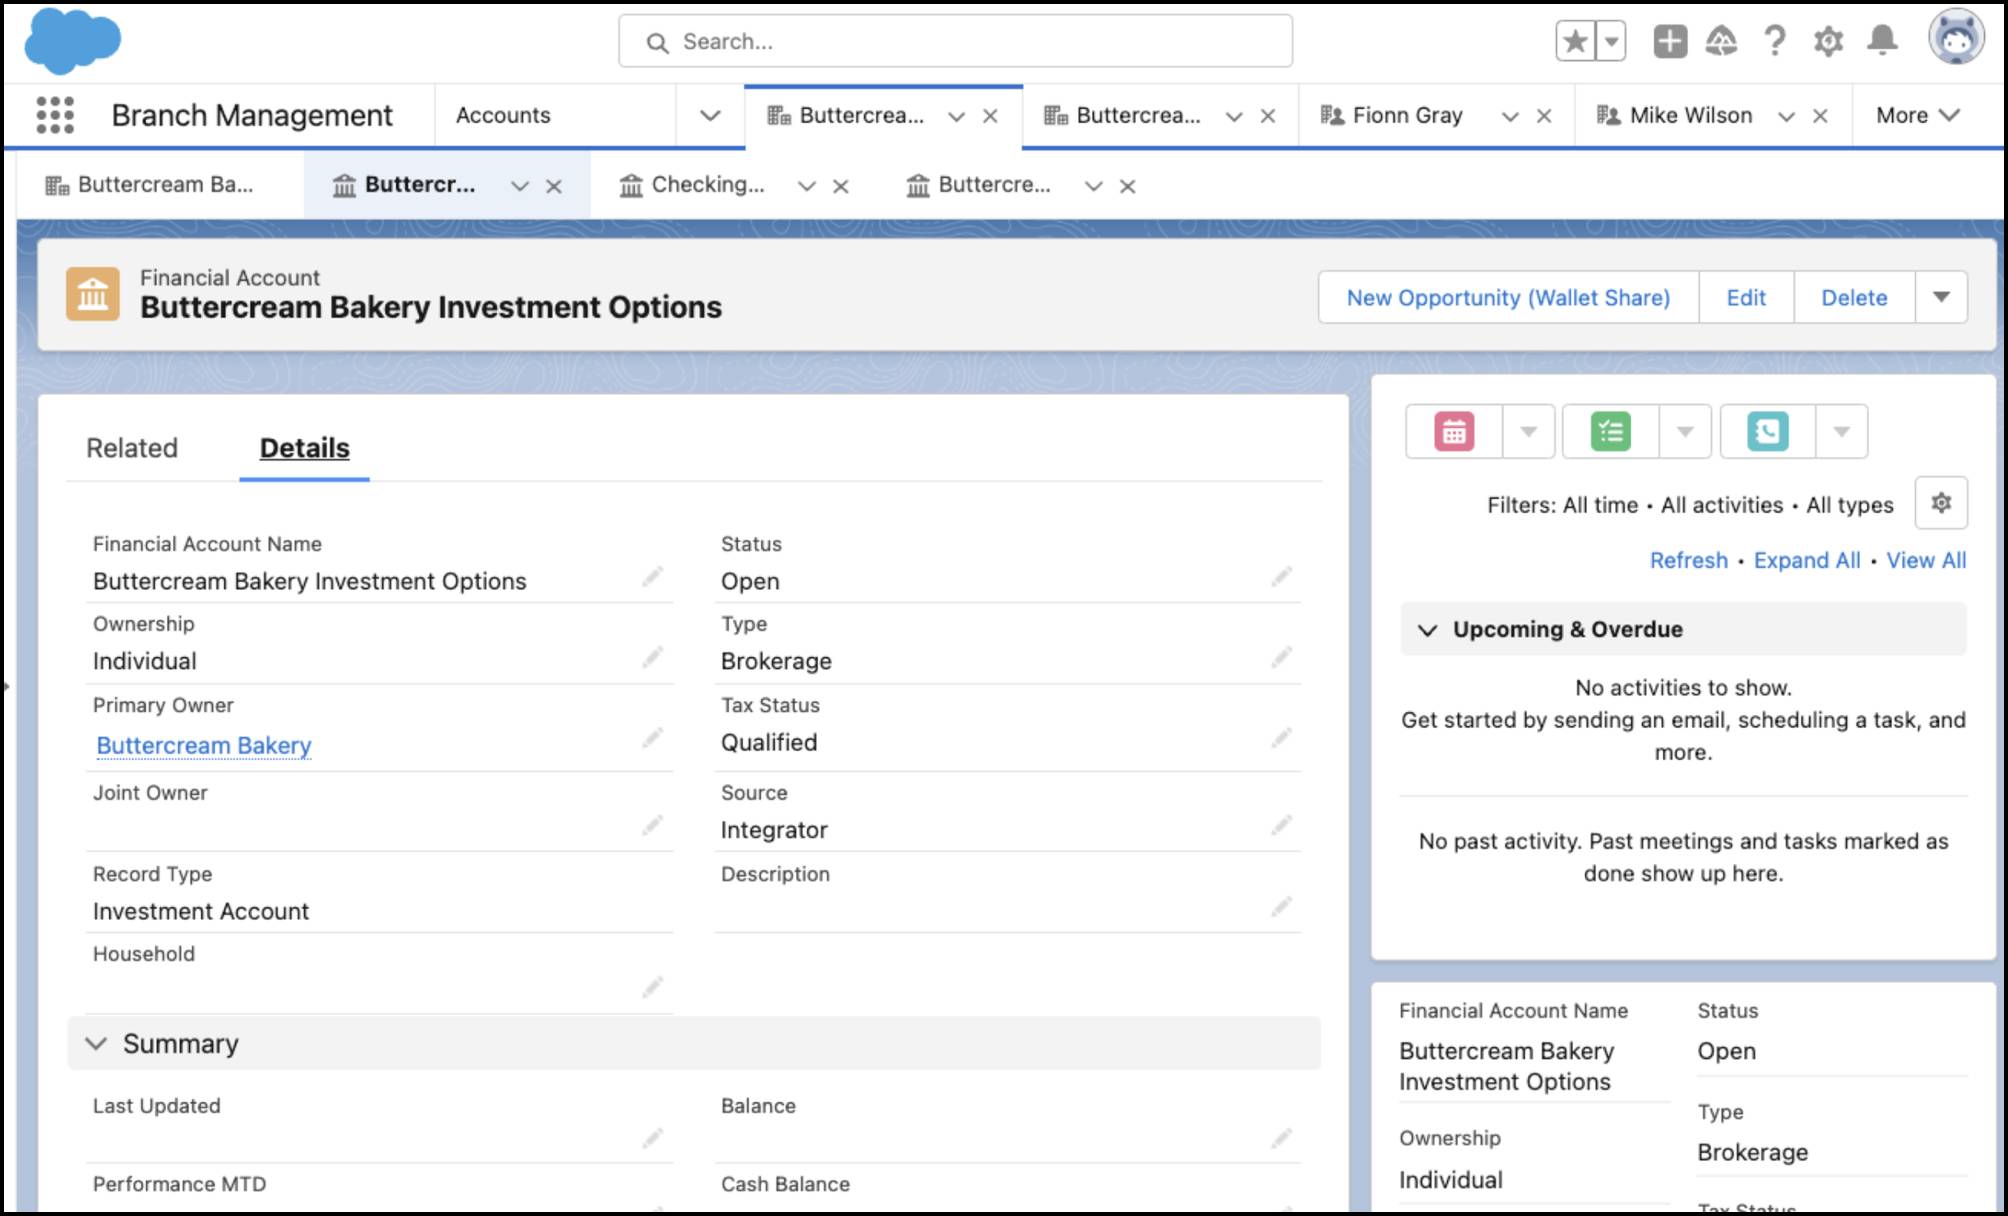Click the Delete record button

click(x=1854, y=297)
